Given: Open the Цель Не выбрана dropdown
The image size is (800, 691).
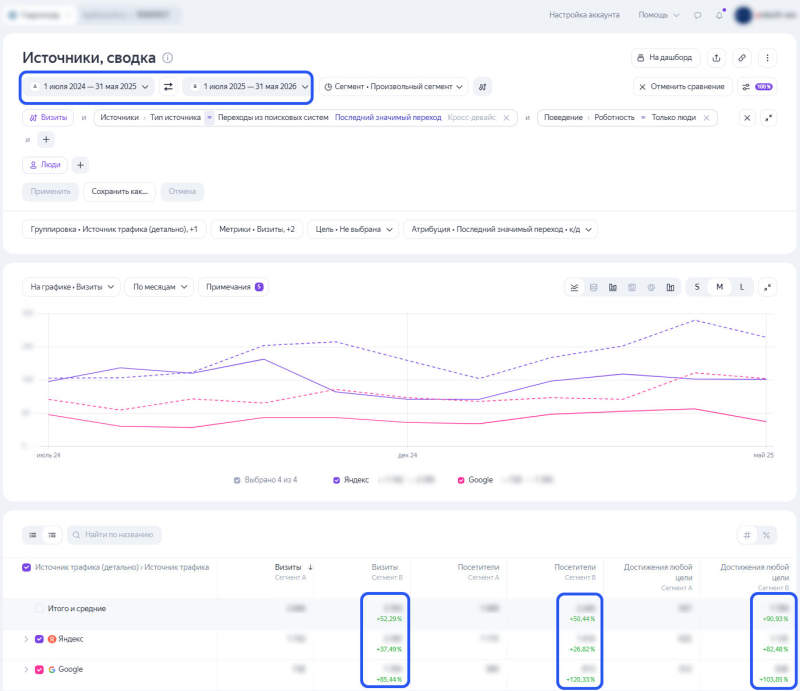Looking at the screenshot, I should pos(353,230).
